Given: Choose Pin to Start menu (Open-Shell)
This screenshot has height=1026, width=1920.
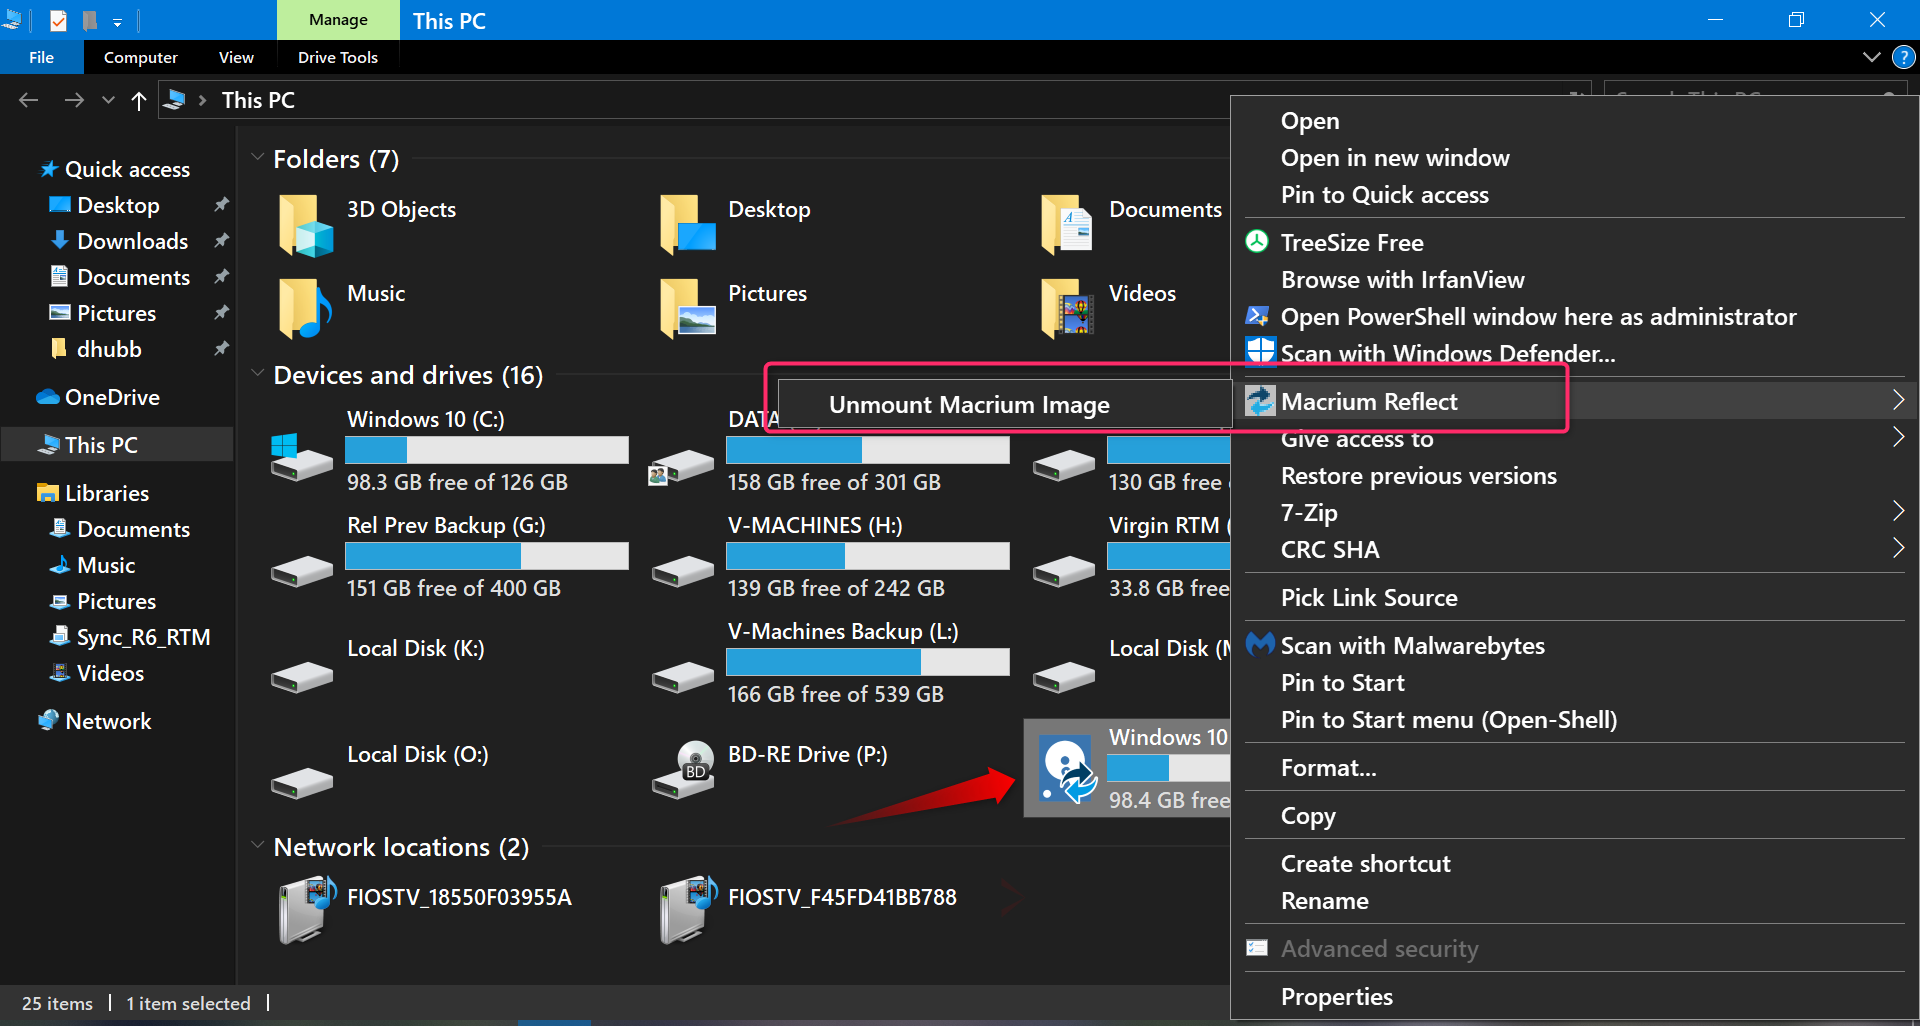Looking at the screenshot, I should click(1448, 719).
